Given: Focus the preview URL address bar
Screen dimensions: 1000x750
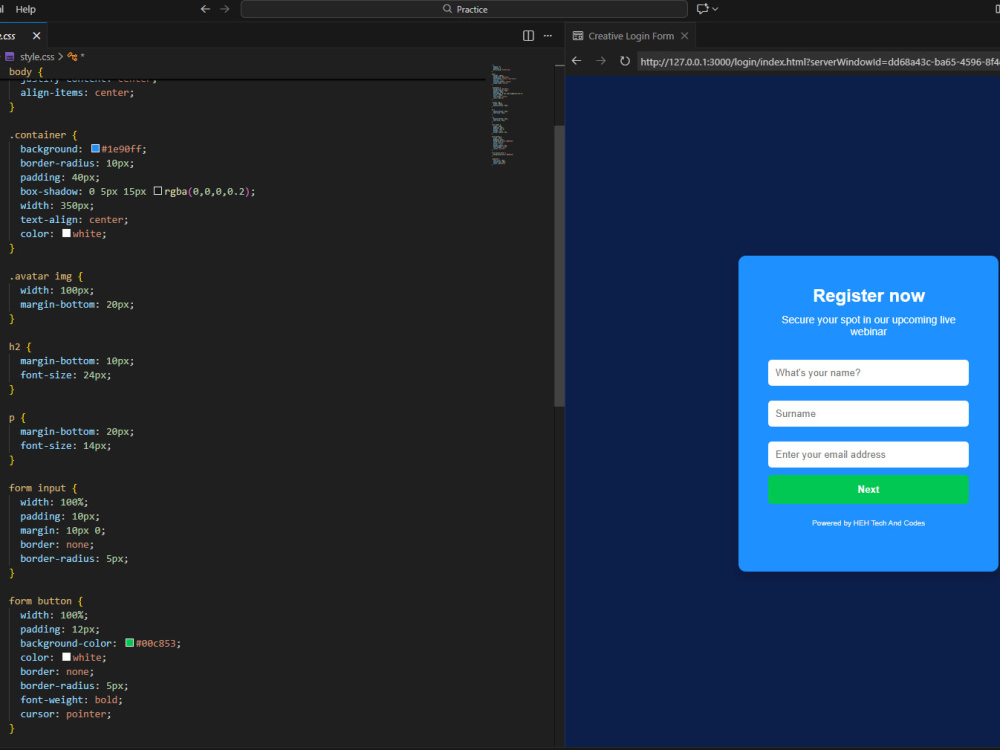Looking at the screenshot, I should click(818, 62).
